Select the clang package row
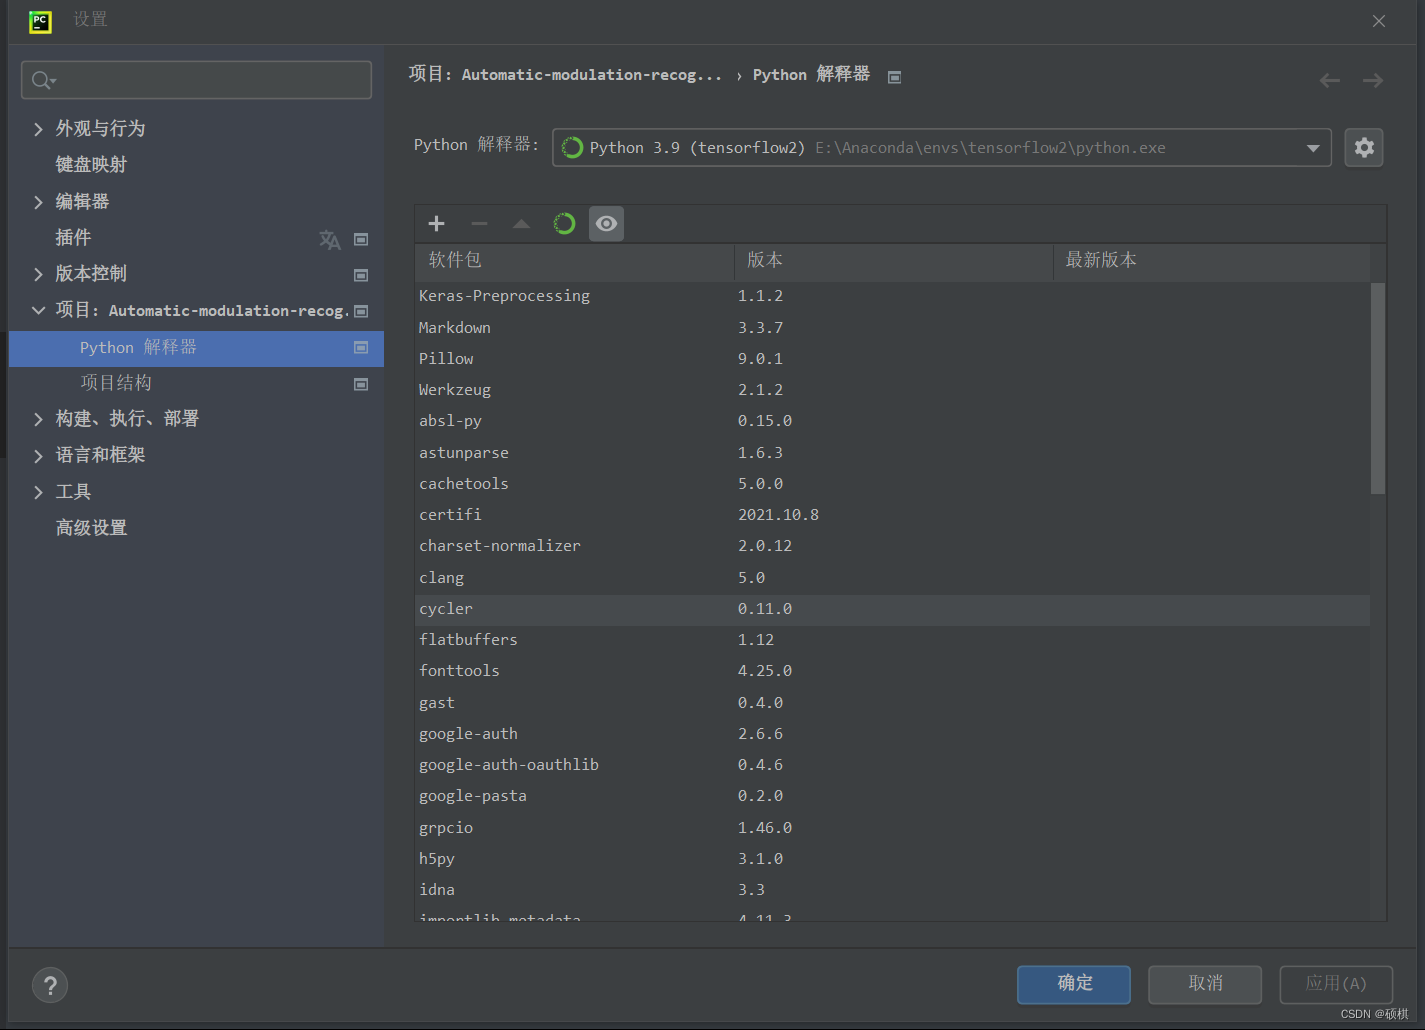Screen dimensions: 1425x1030 pyautogui.click(x=893, y=578)
